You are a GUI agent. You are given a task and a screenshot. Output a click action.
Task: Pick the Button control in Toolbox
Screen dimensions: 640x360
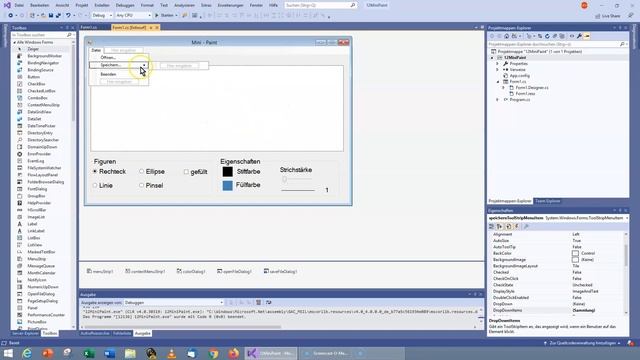coord(33,77)
